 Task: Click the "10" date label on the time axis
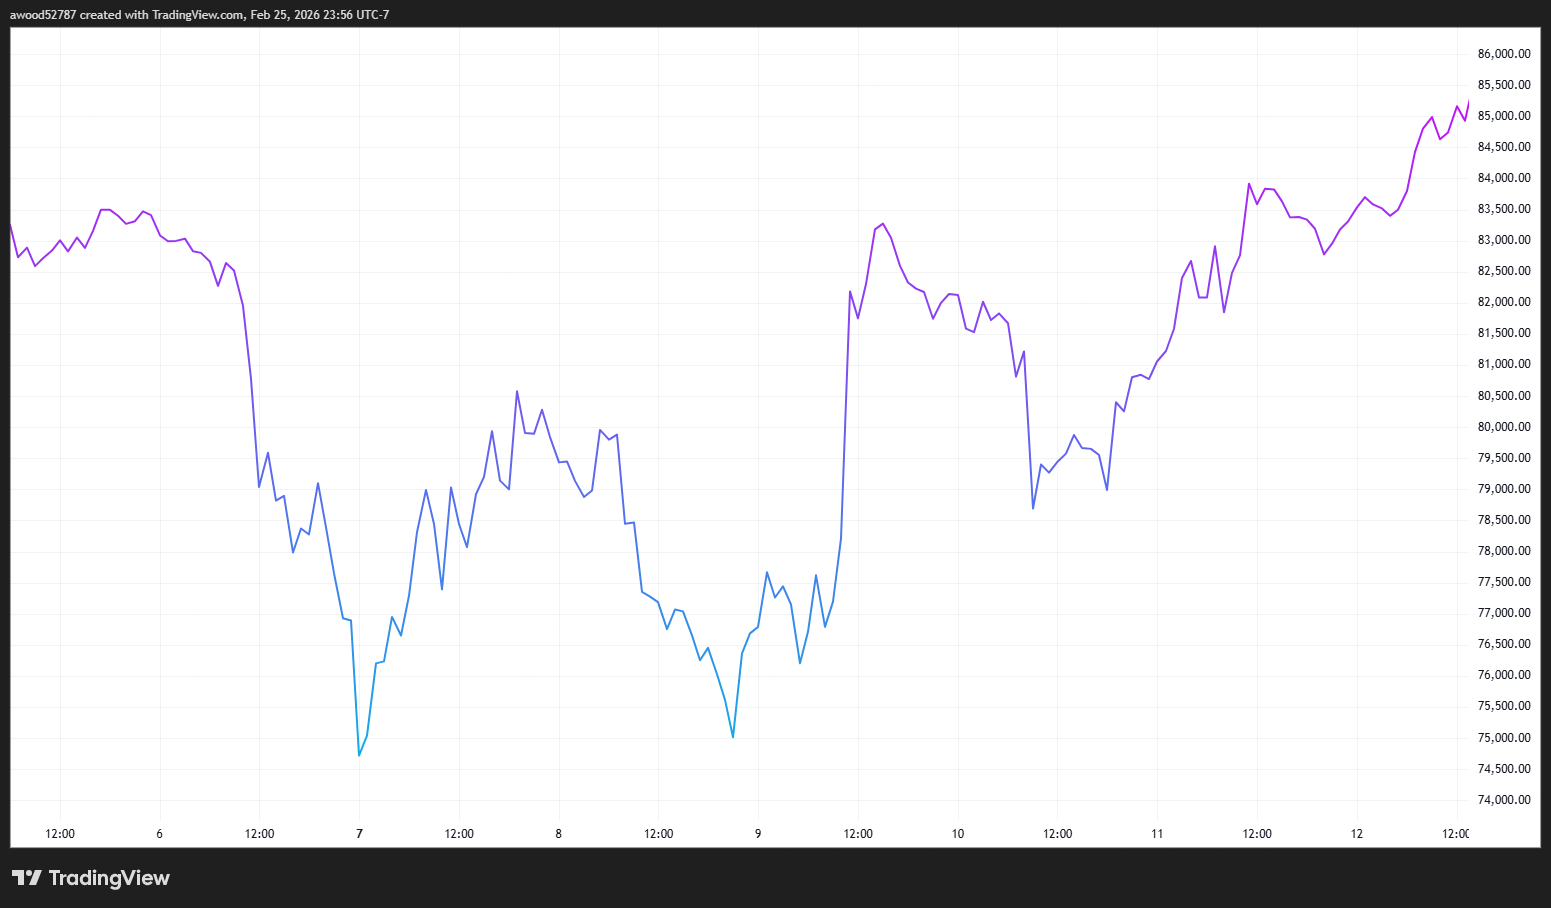click(957, 833)
